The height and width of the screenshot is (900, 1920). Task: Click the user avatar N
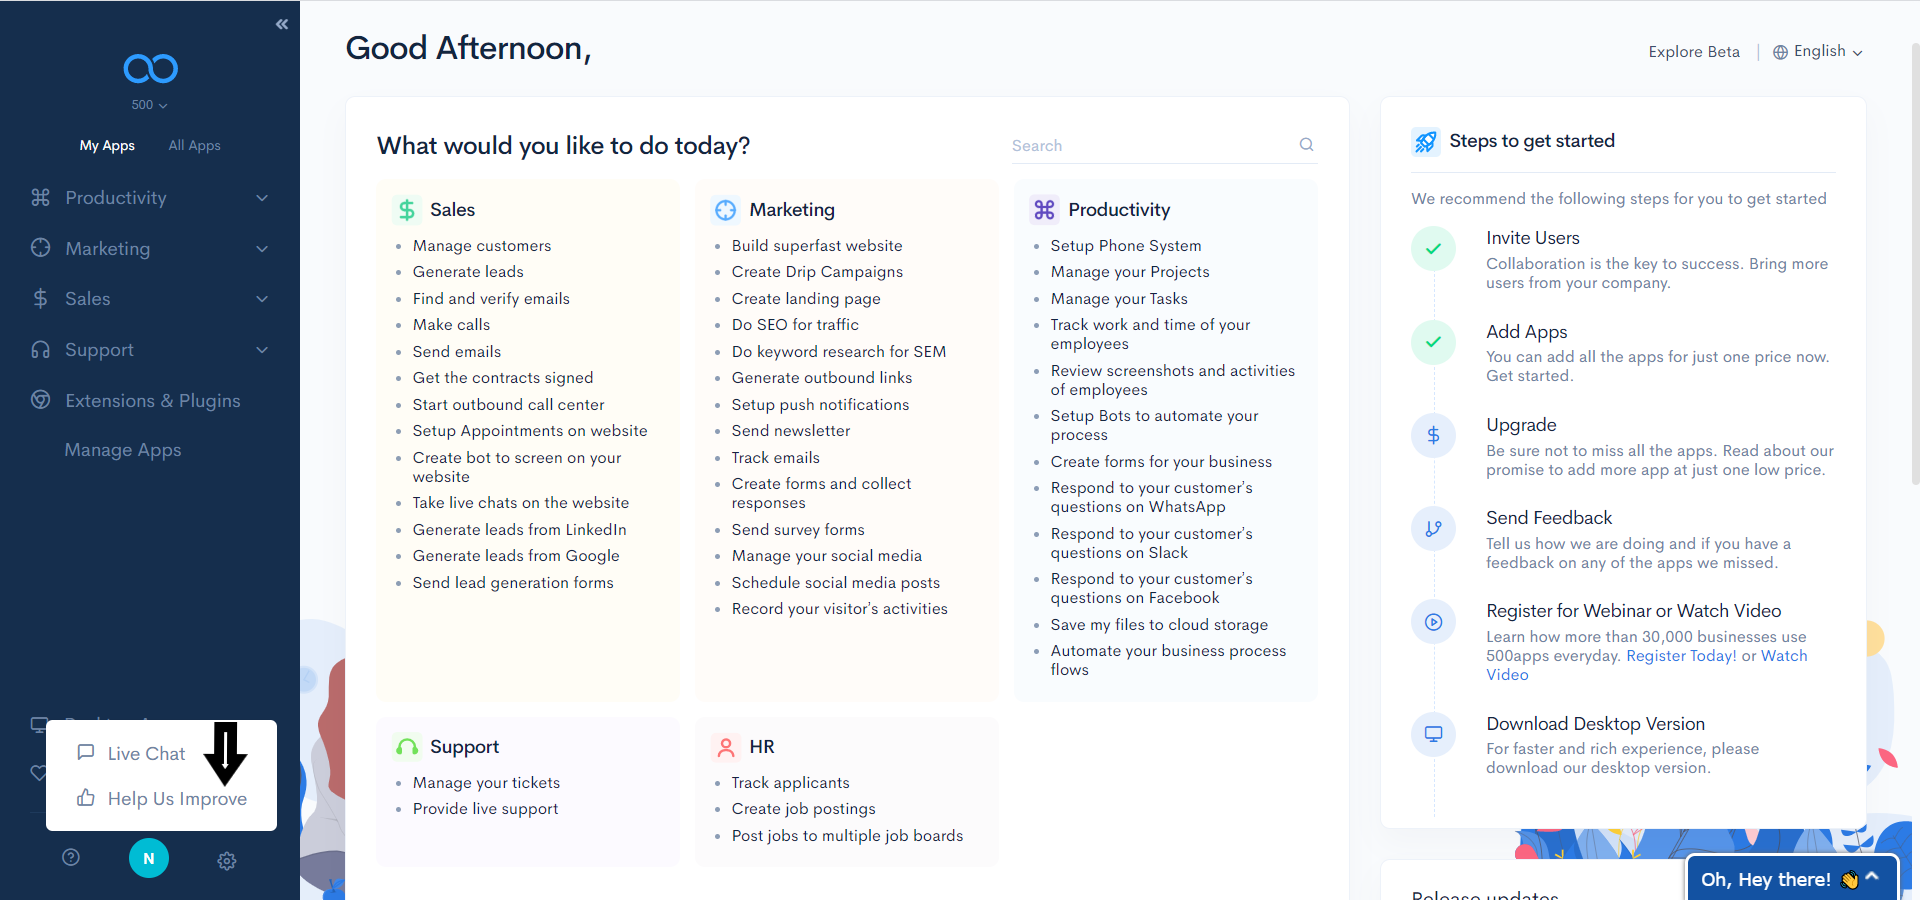coord(149,858)
